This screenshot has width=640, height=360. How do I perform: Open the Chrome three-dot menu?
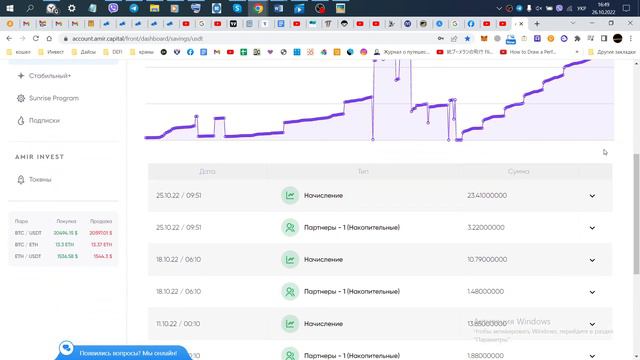(x=631, y=38)
